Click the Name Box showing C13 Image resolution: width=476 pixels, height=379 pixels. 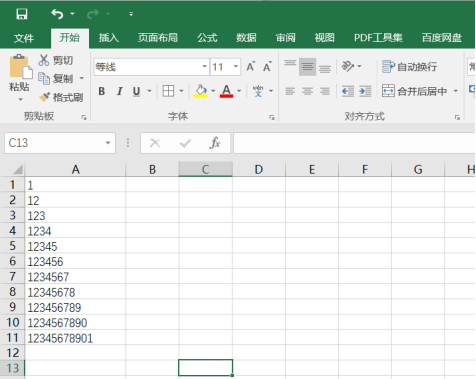(54, 143)
